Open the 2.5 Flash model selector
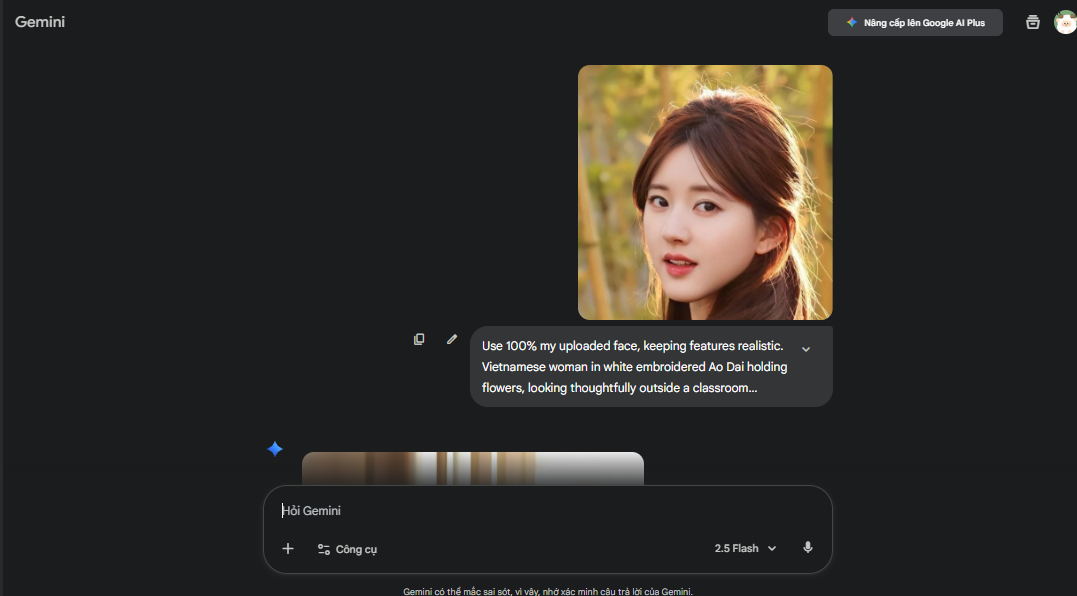 click(x=744, y=548)
